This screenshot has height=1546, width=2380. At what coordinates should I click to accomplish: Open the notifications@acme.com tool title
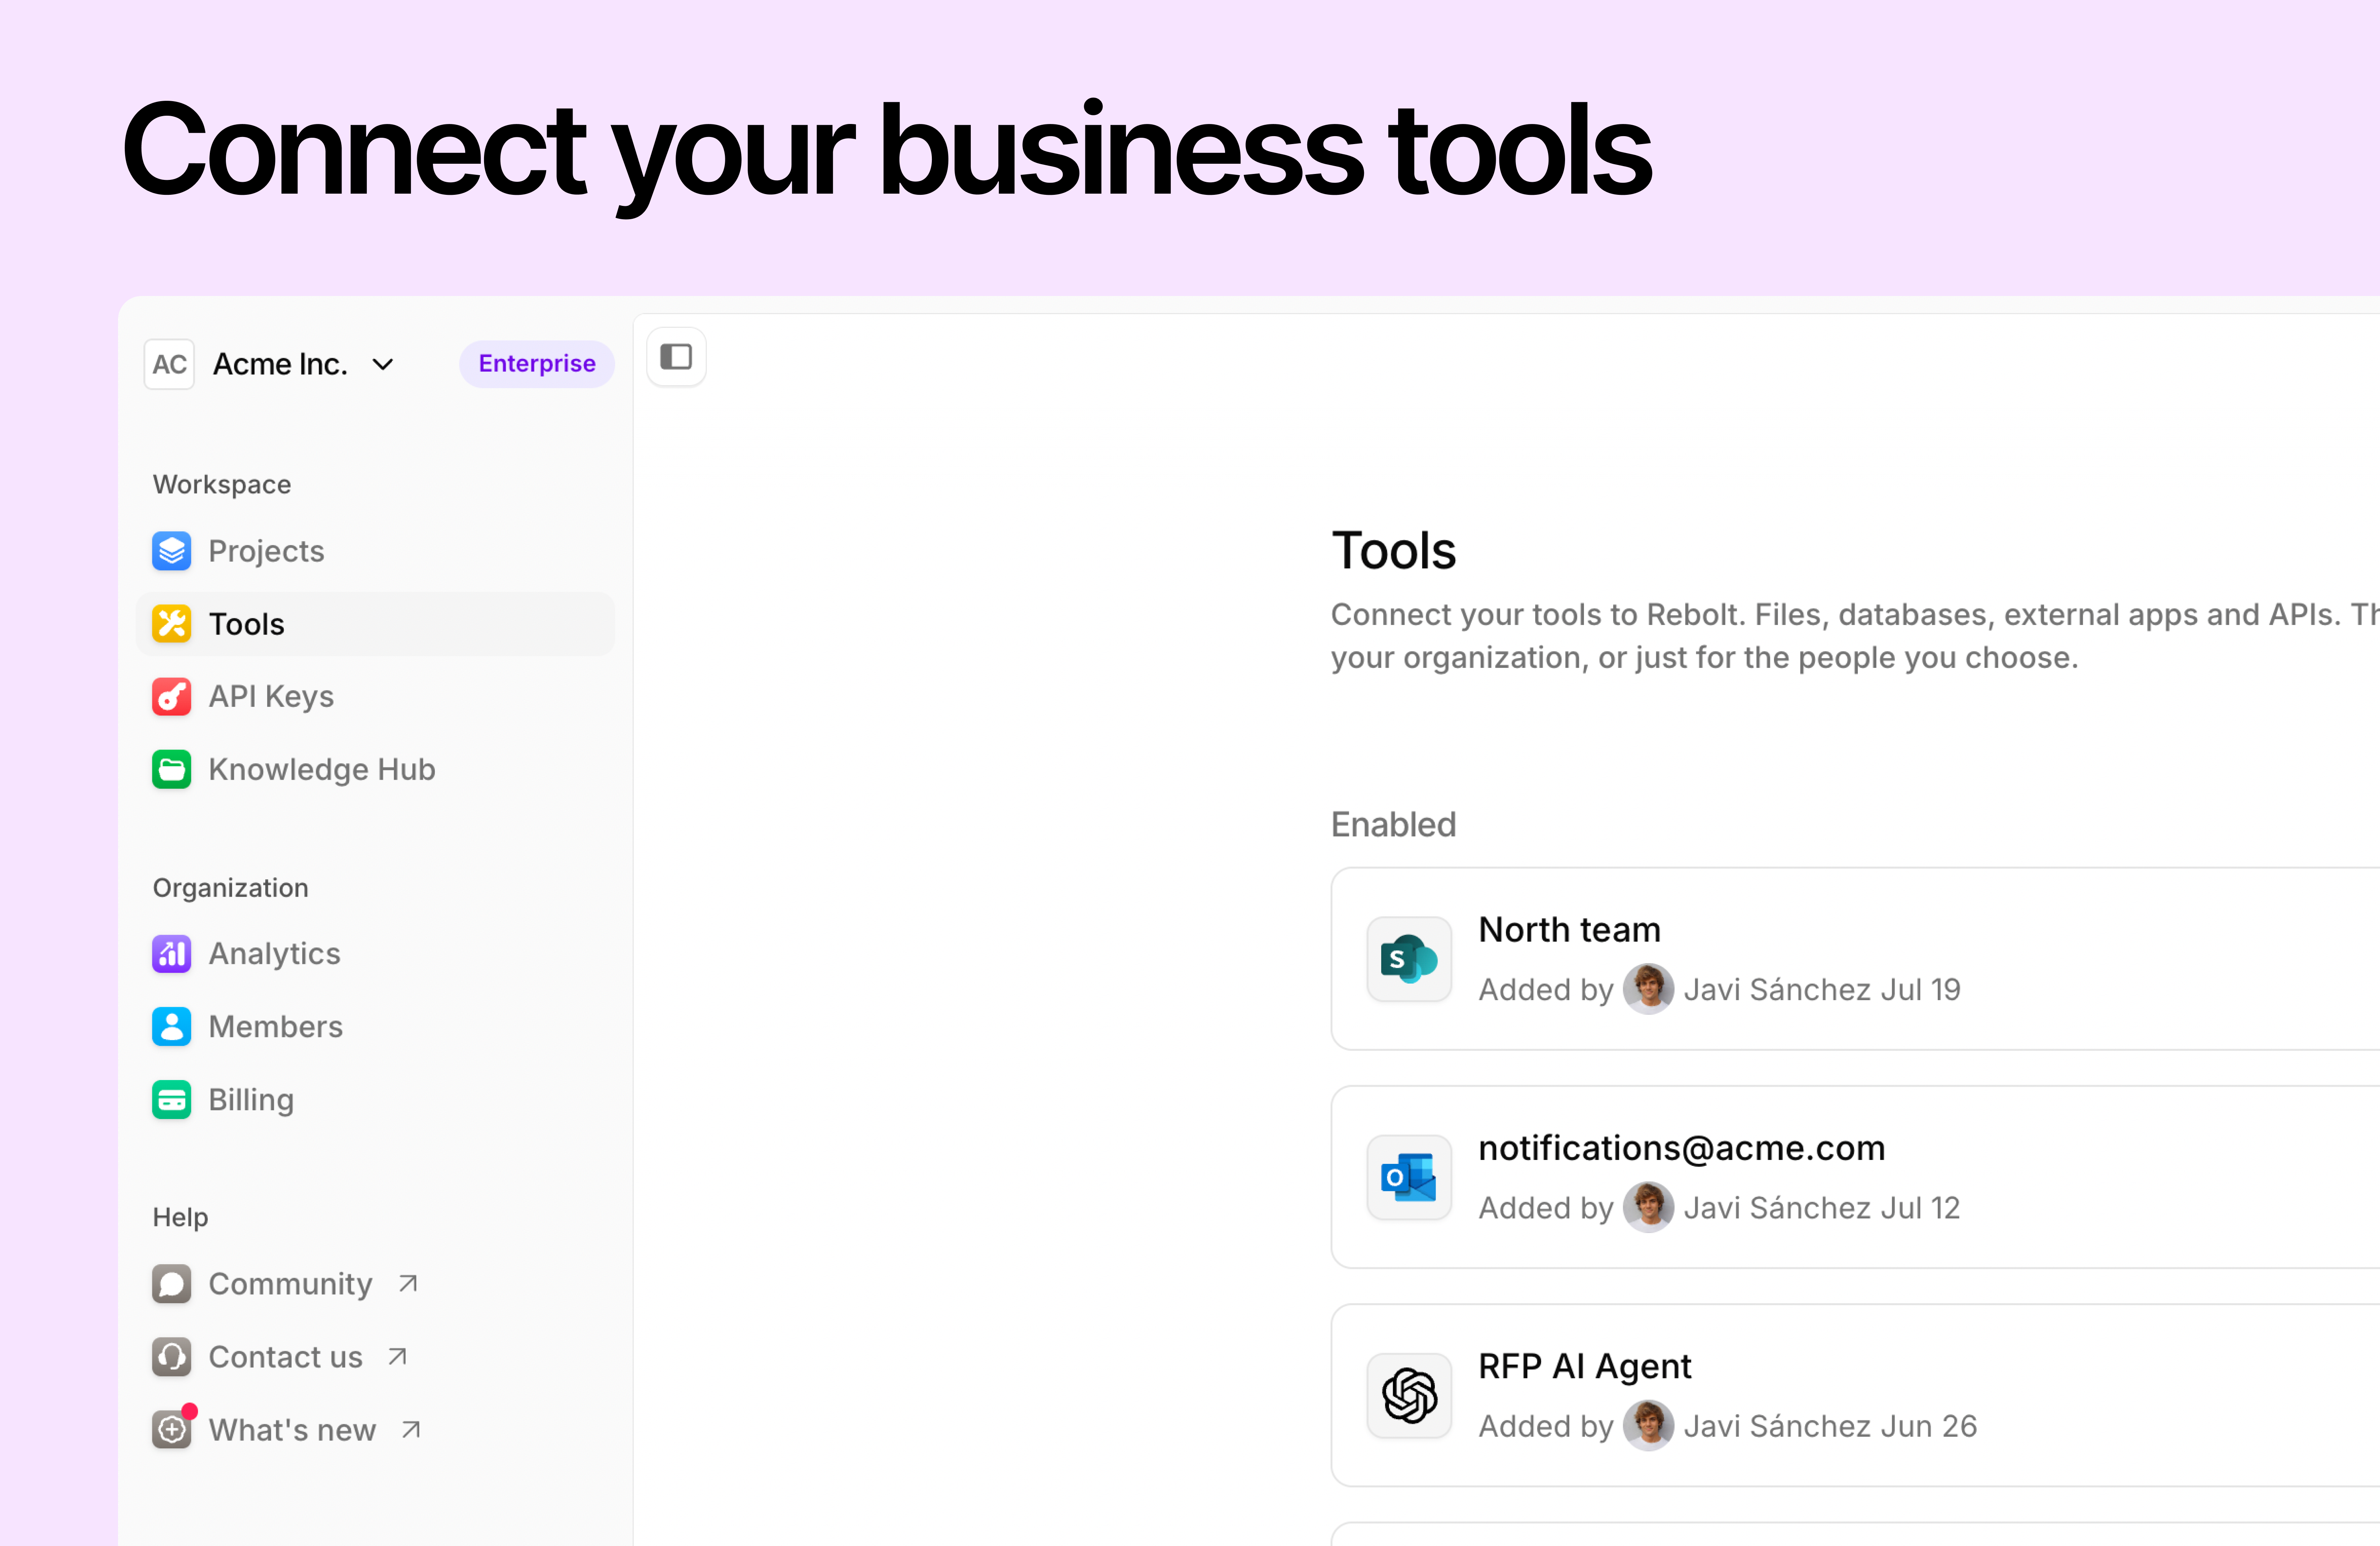1681,1148
